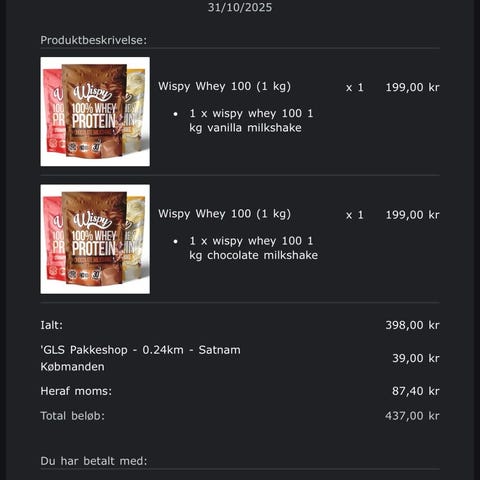Open the vanilla milkshake product thumbnail image

(x=95, y=111)
